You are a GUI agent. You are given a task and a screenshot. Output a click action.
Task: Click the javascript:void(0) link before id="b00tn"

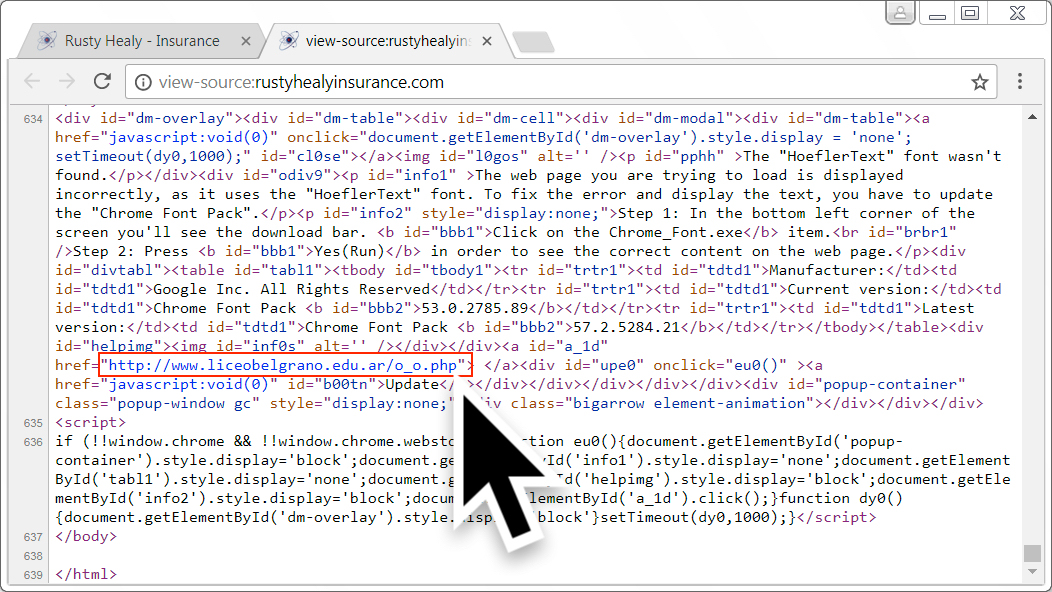click(x=188, y=385)
